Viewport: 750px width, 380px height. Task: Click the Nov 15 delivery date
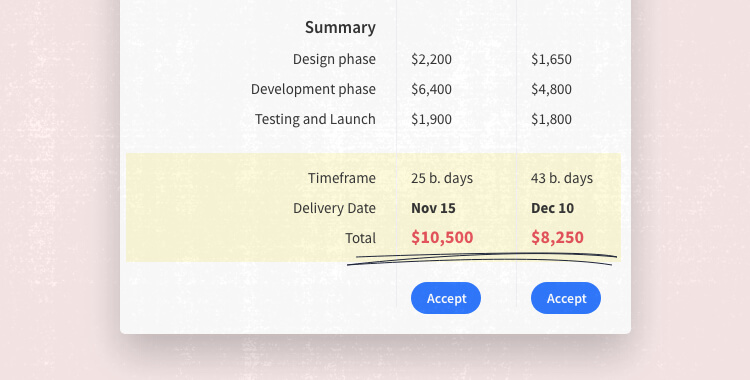pyautogui.click(x=433, y=208)
